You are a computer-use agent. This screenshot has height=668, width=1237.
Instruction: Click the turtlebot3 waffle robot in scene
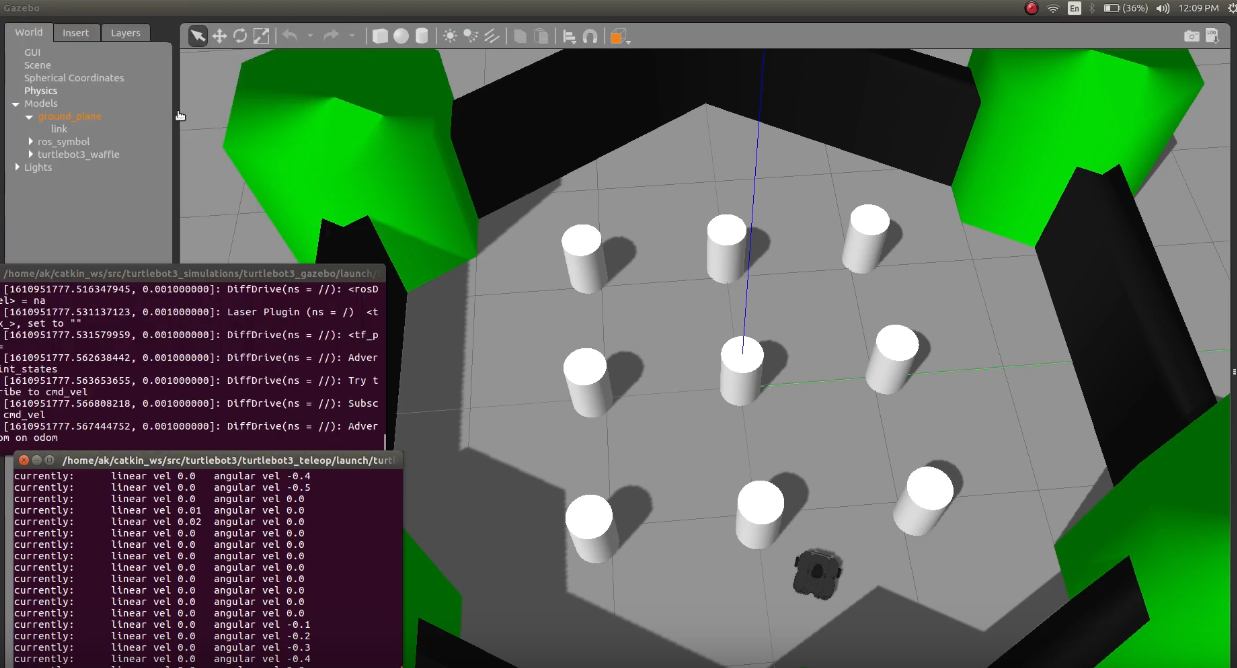[816, 574]
